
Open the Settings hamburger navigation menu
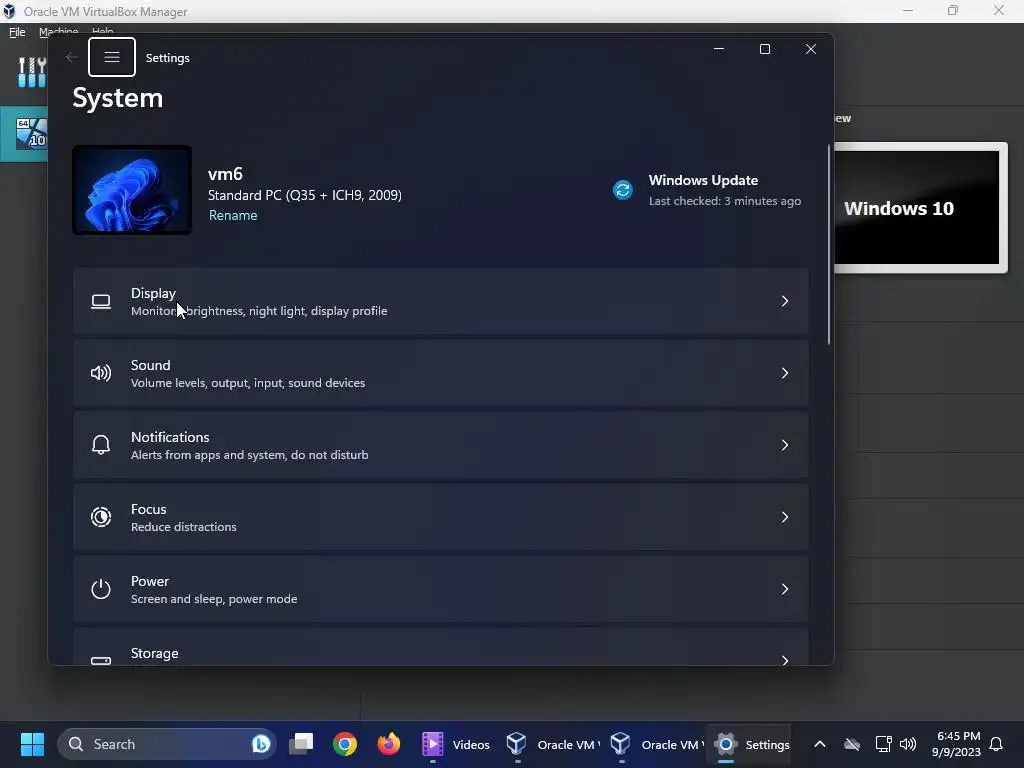point(112,57)
